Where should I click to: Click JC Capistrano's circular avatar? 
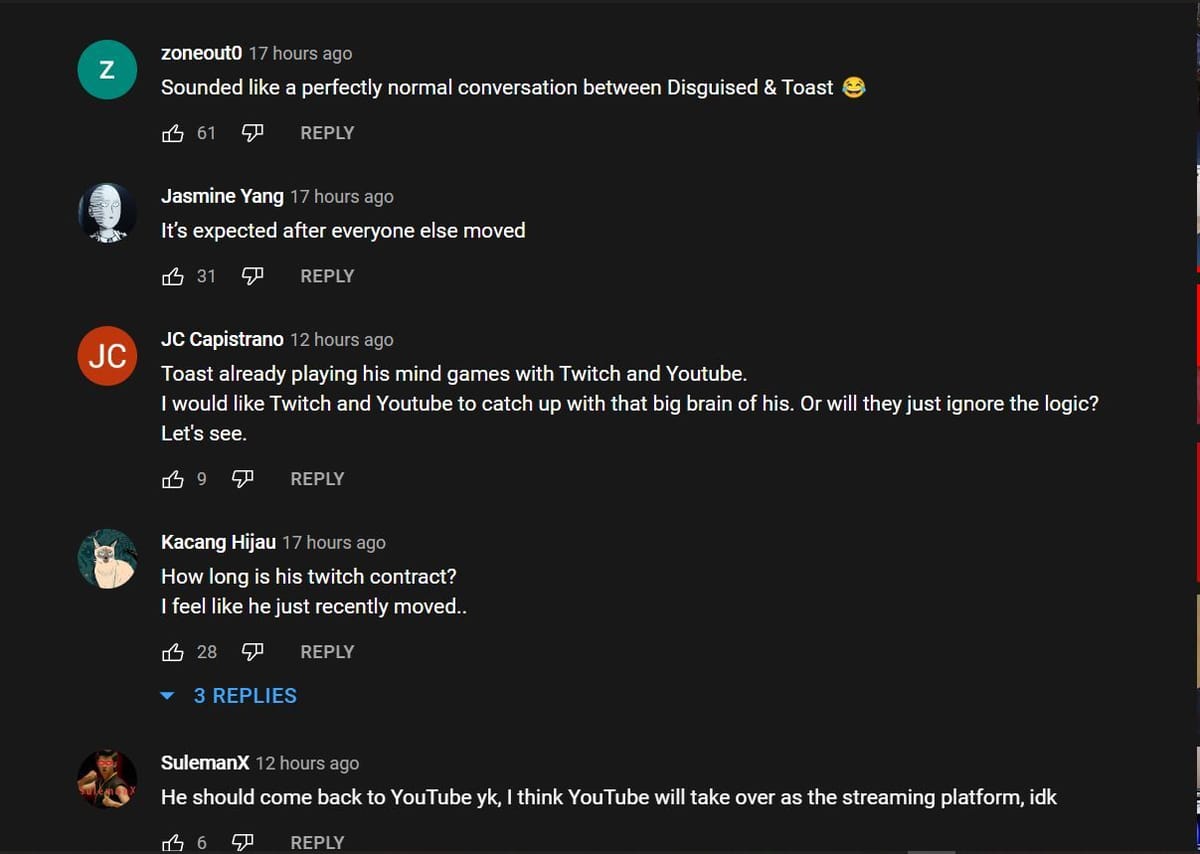click(x=107, y=356)
